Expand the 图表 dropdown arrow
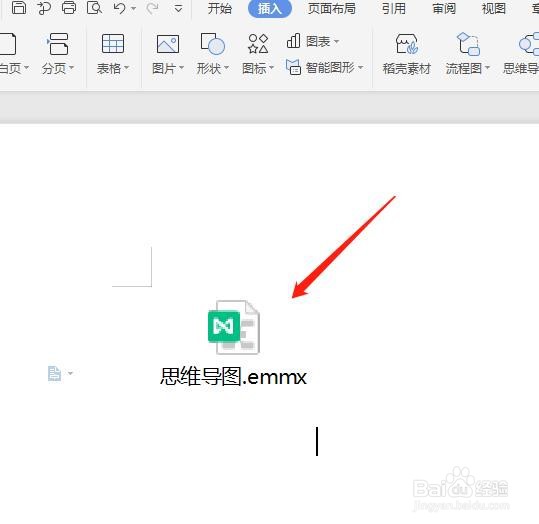This screenshot has width=539, height=524. pyautogui.click(x=337, y=42)
